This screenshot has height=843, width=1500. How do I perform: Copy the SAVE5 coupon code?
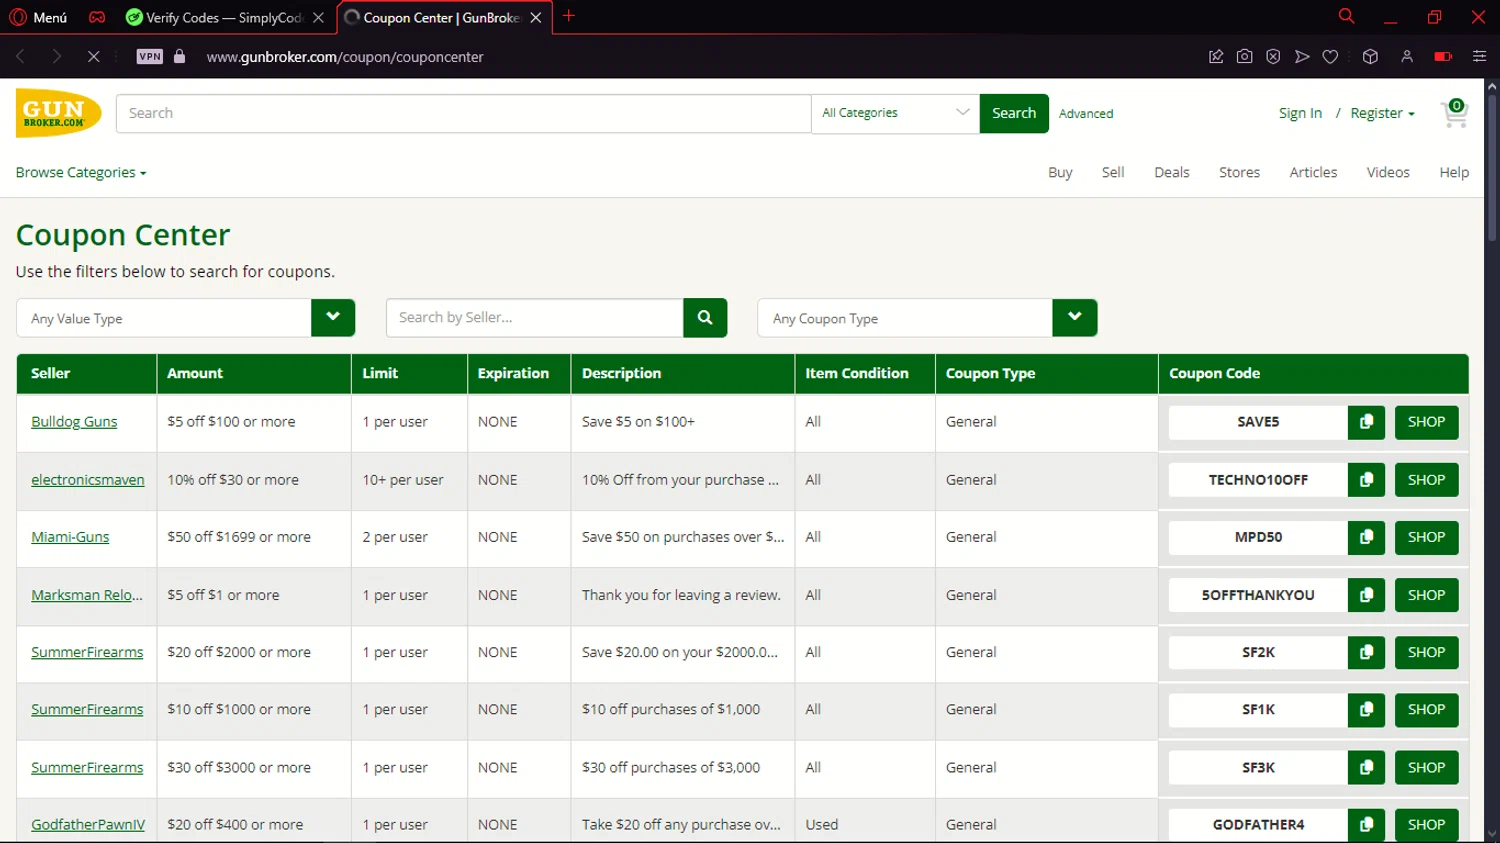[x=1366, y=422]
